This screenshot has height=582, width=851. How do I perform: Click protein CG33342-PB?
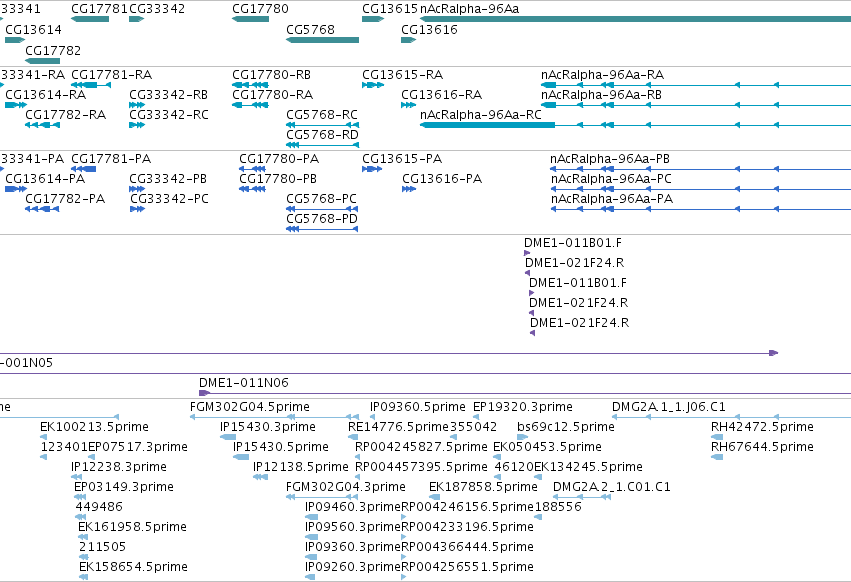coord(168,179)
